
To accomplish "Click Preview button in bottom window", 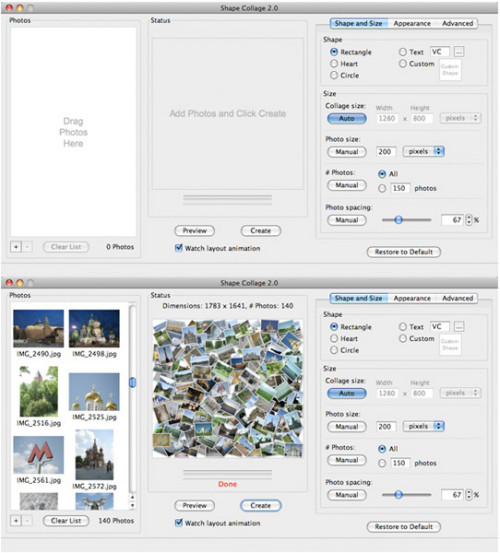I will tap(194, 505).
